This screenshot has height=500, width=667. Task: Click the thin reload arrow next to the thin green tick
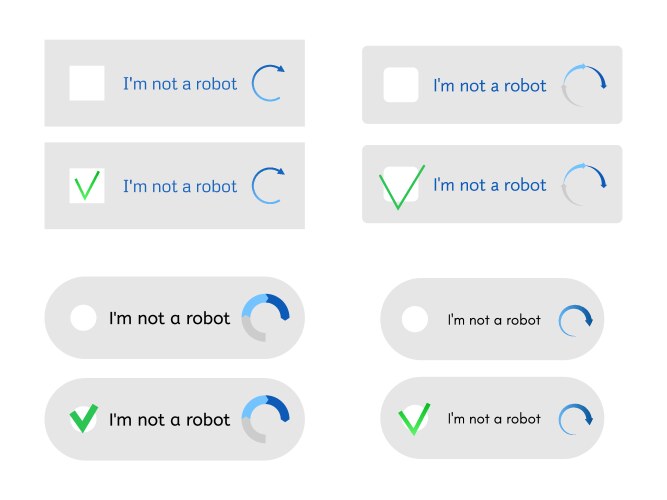tap(268, 186)
